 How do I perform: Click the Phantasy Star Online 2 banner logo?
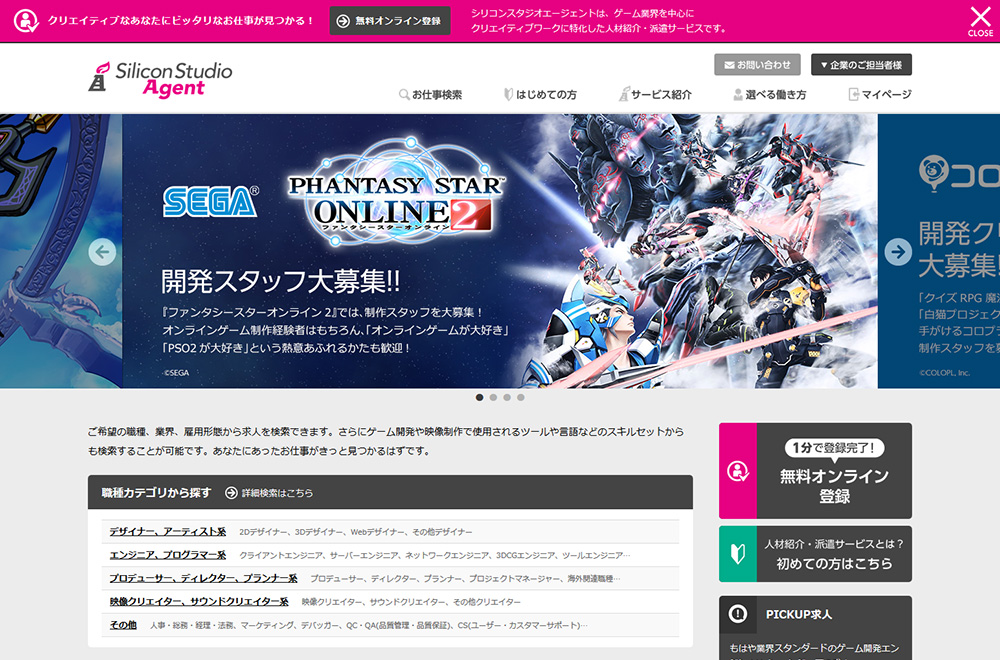395,191
